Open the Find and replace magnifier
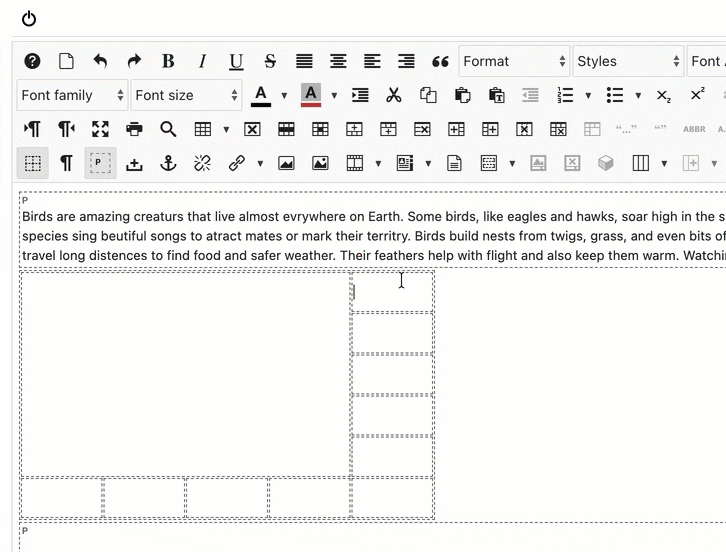 [x=168, y=129]
